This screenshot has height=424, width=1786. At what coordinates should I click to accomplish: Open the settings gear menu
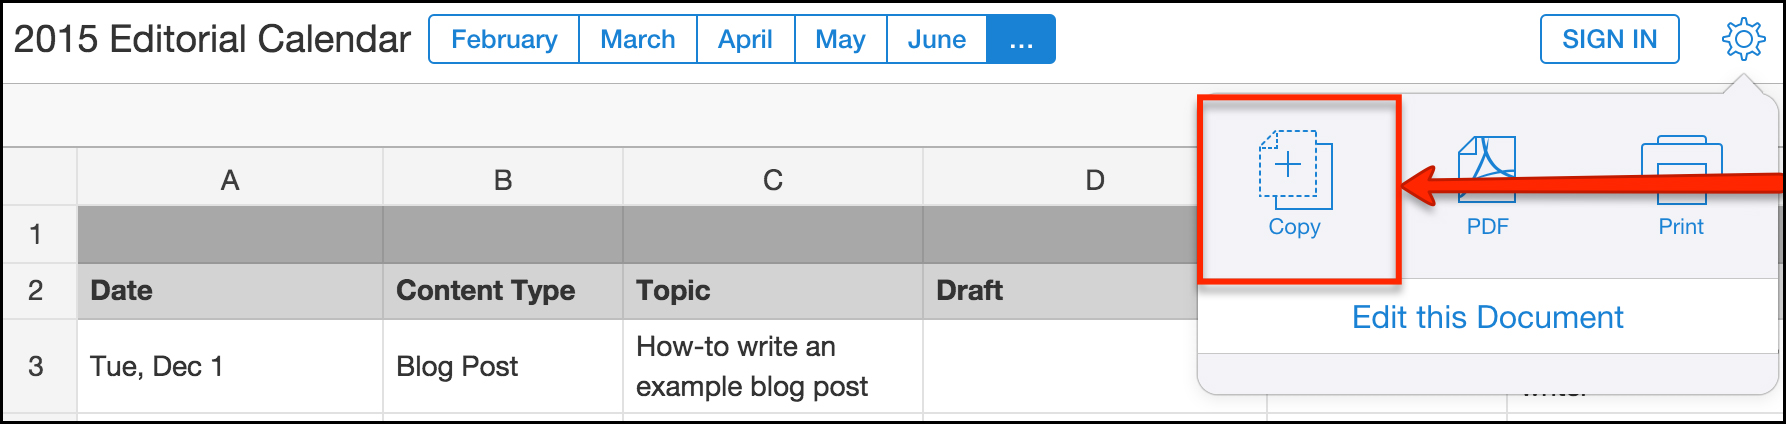pyautogui.click(x=1743, y=39)
